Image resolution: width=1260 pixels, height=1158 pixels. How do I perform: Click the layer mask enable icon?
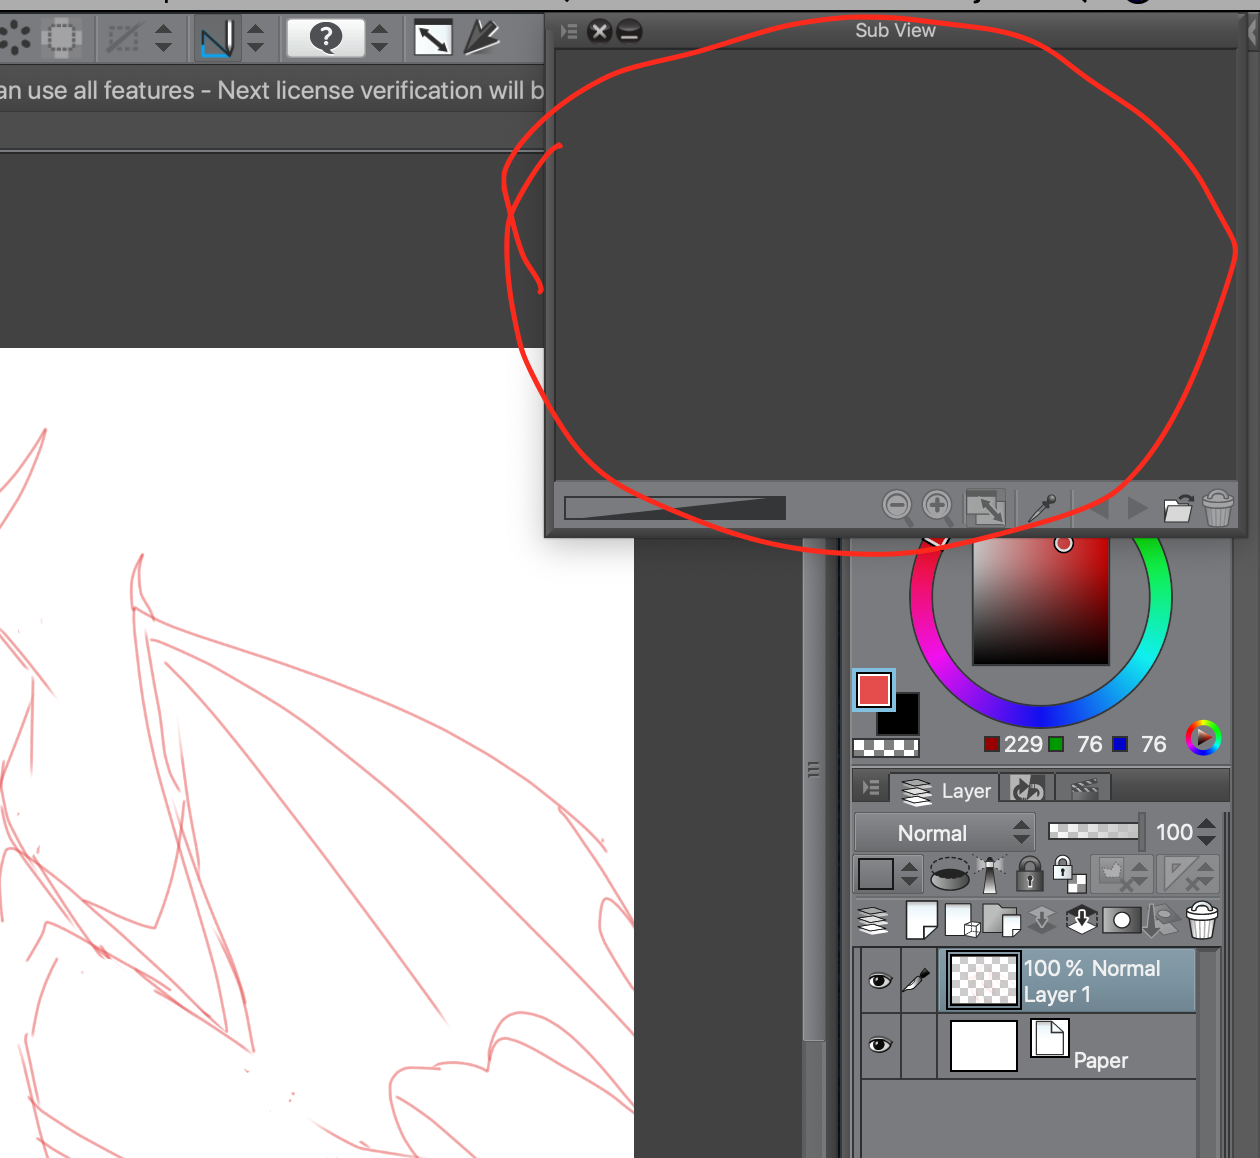[1120, 874]
